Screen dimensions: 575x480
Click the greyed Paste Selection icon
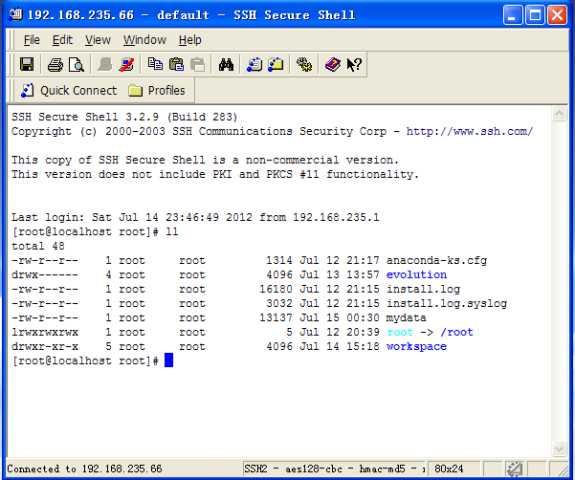tap(198, 65)
